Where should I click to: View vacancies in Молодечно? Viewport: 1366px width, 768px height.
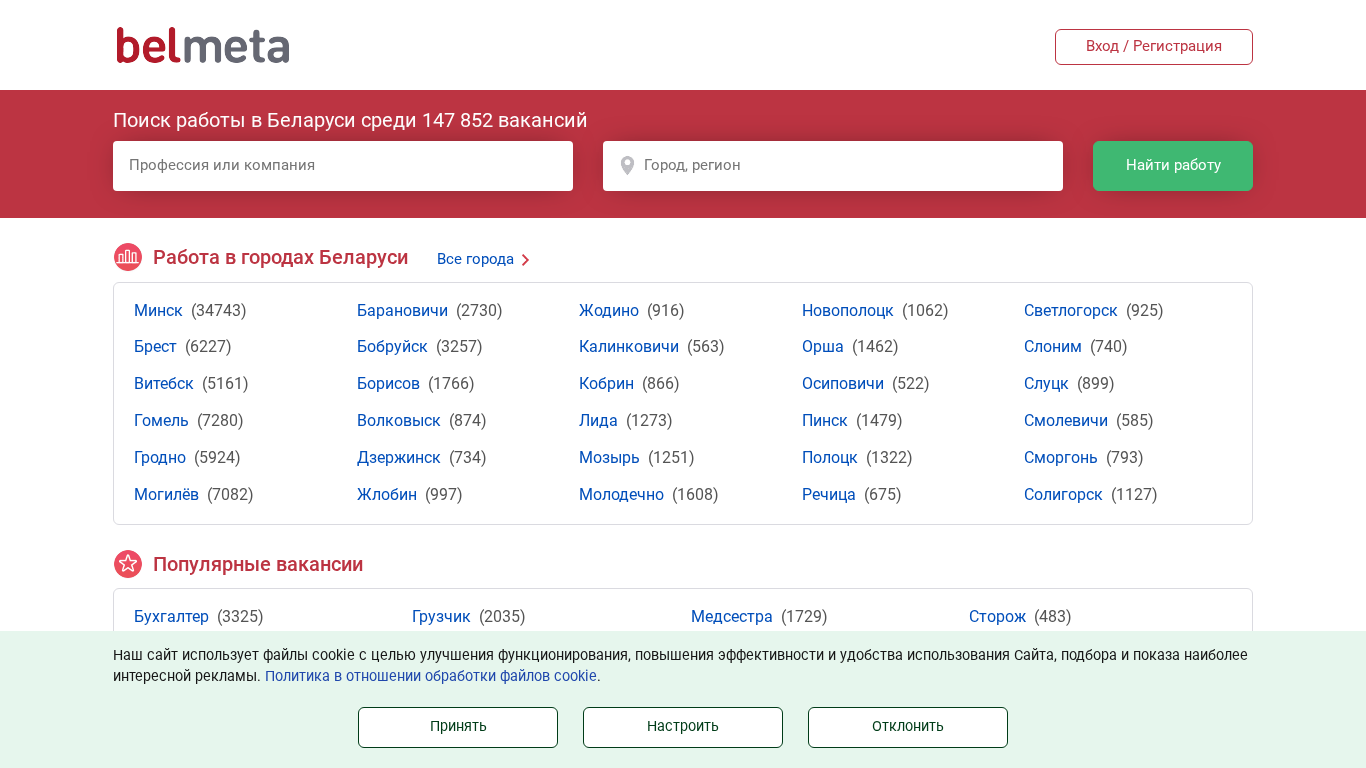(x=621, y=495)
